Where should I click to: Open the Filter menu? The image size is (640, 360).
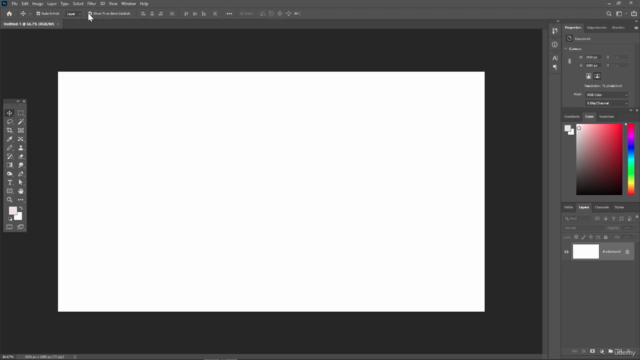point(91,4)
